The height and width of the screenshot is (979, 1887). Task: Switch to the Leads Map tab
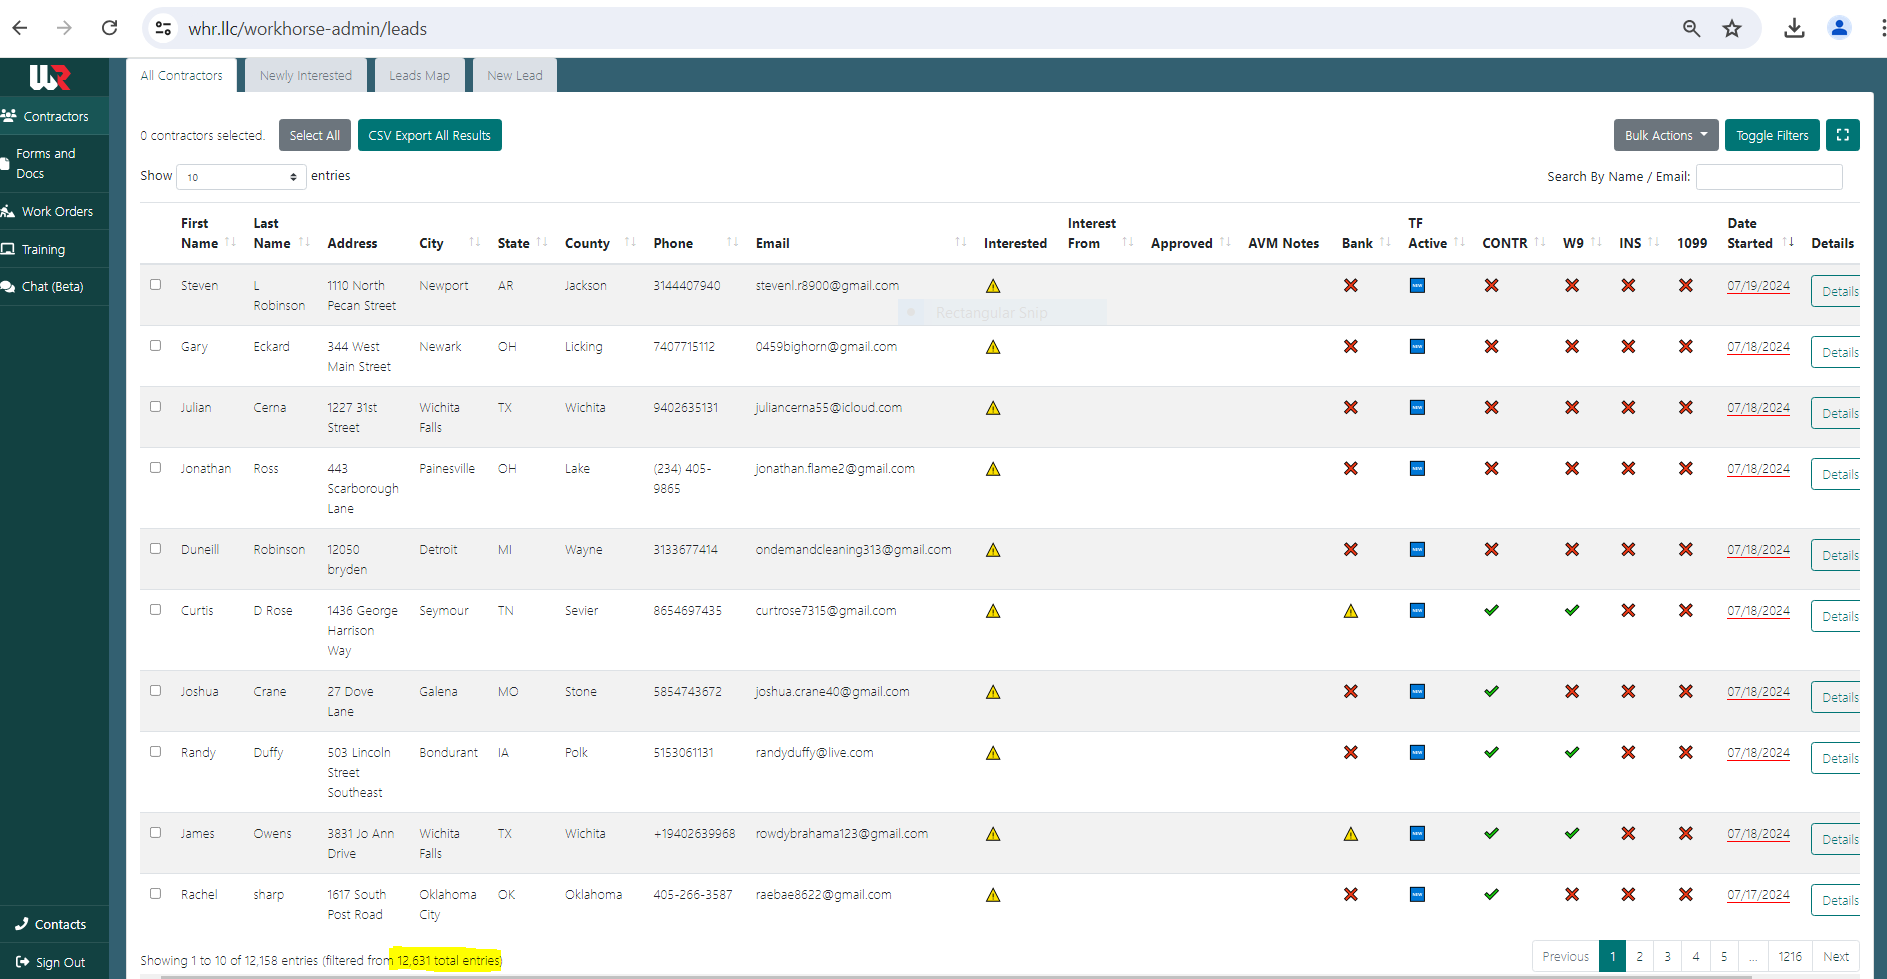pos(419,75)
